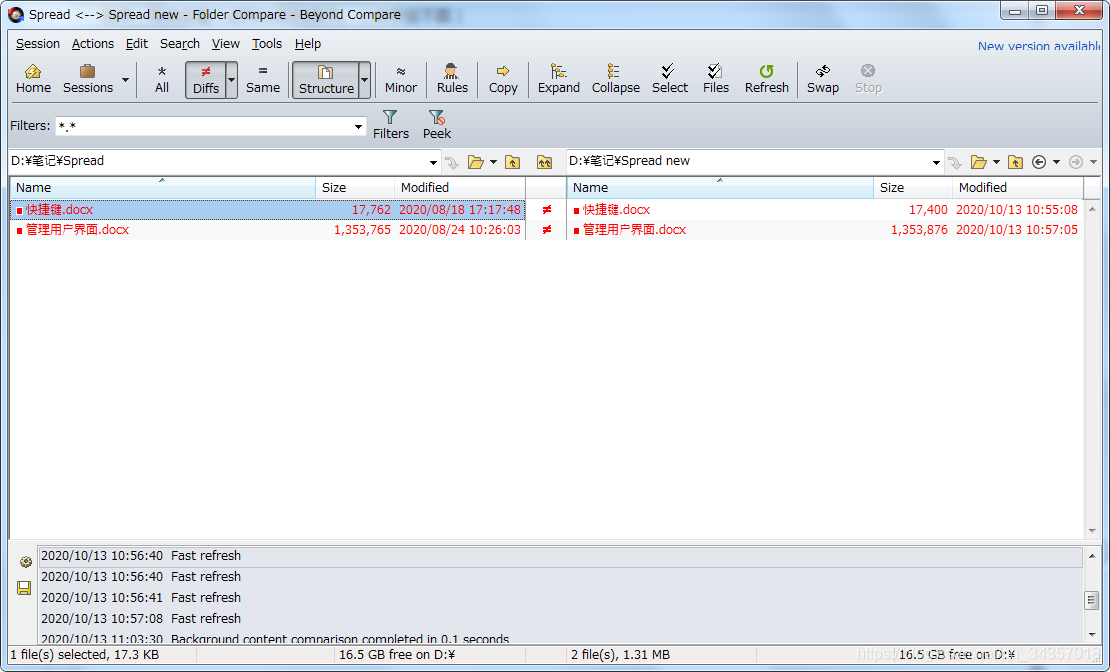The height and width of the screenshot is (672, 1110).
Task: Click the Copy toolbar button
Action: click(x=503, y=79)
